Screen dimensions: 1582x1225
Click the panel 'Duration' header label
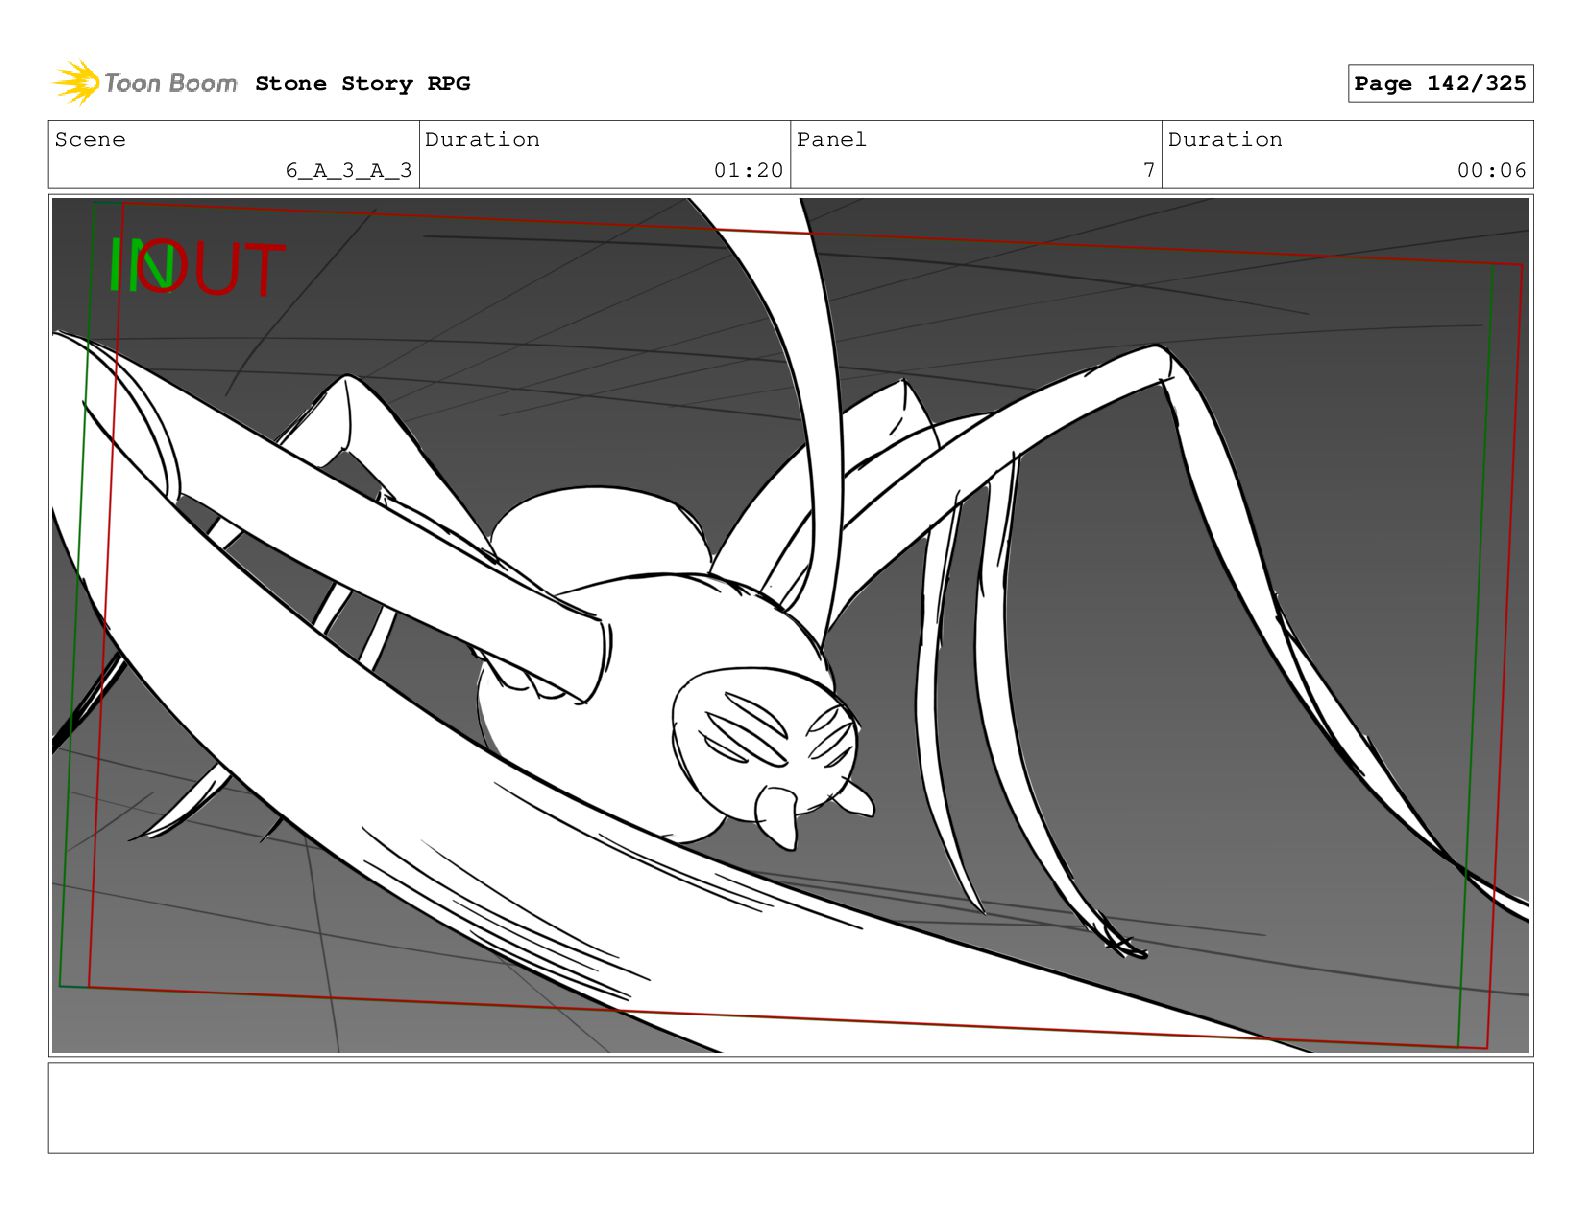click(1225, 140)
